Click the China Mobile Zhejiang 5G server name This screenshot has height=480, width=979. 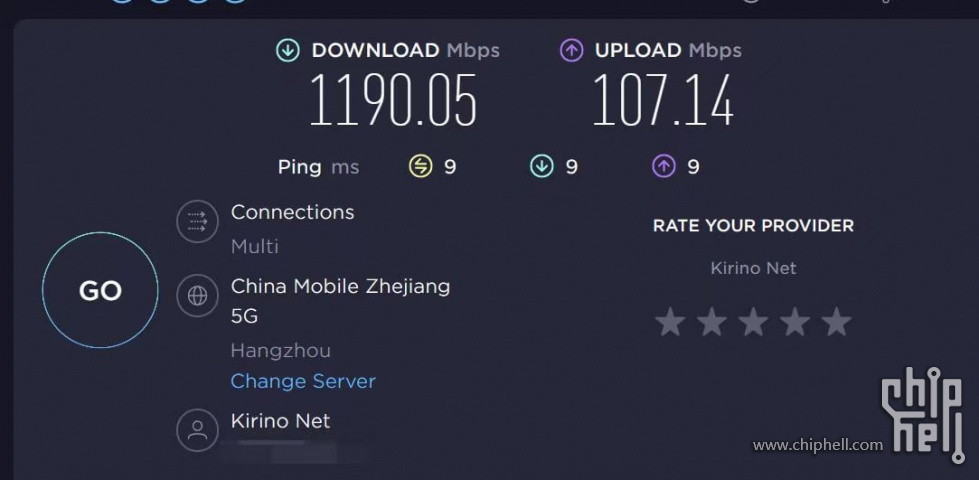click(340, 301)
